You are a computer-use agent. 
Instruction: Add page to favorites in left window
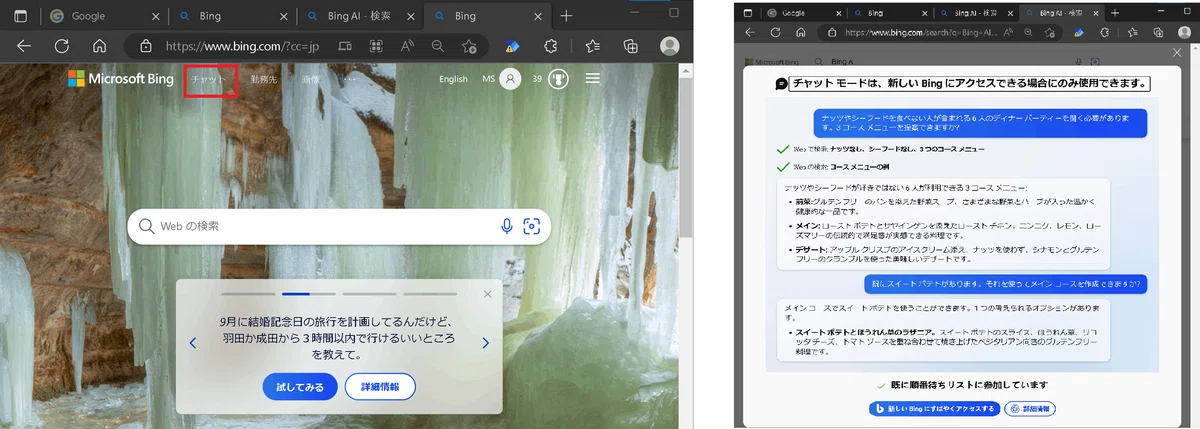(469, 46)
